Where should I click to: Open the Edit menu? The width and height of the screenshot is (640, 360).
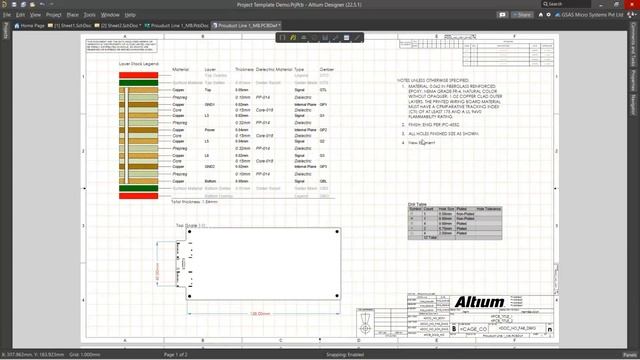click(x=20, y=15)
